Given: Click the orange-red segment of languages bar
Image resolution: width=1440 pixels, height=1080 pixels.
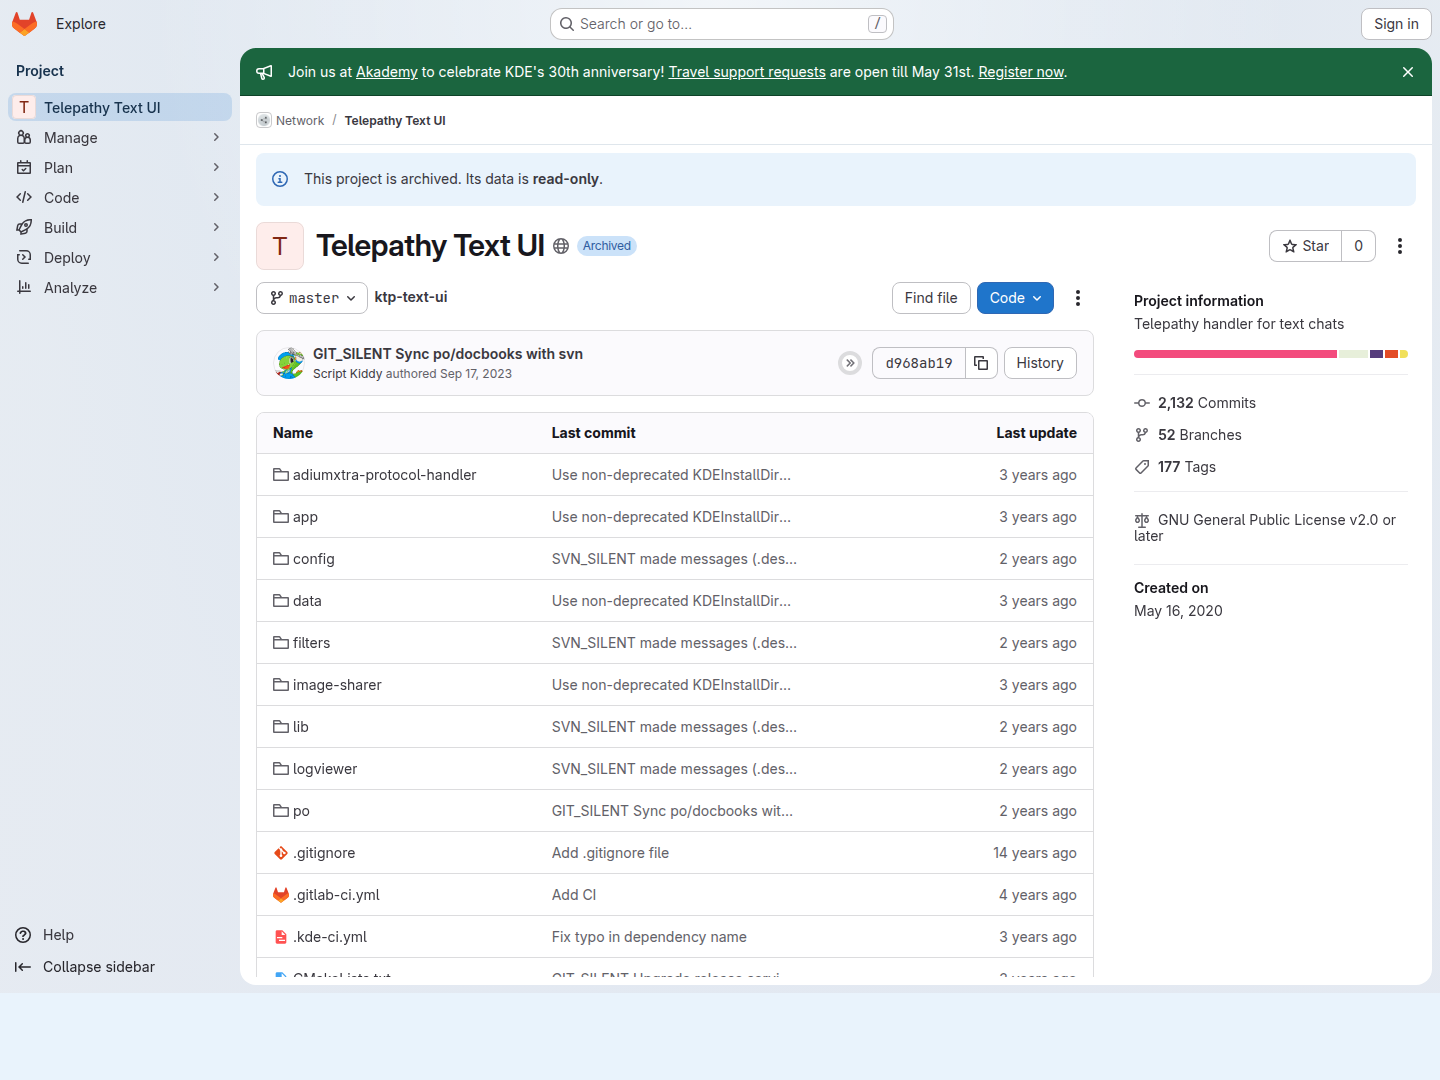Looking at the screenshot, I should [x=1392, y=354].
